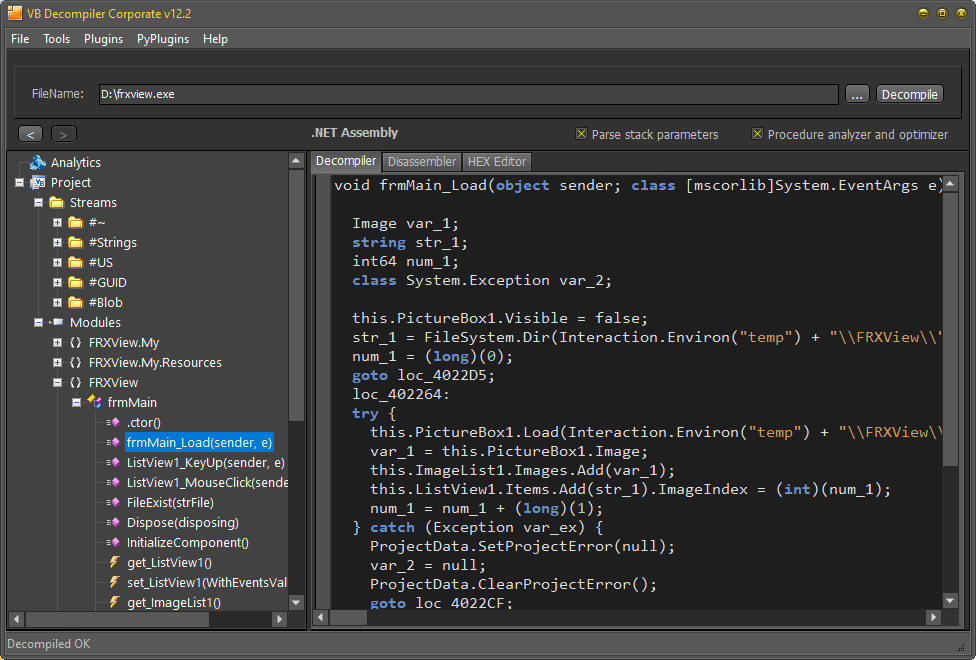Collapse the FRXView namespace node
This screenshot has height=660, width=976.
coord(57,382)
